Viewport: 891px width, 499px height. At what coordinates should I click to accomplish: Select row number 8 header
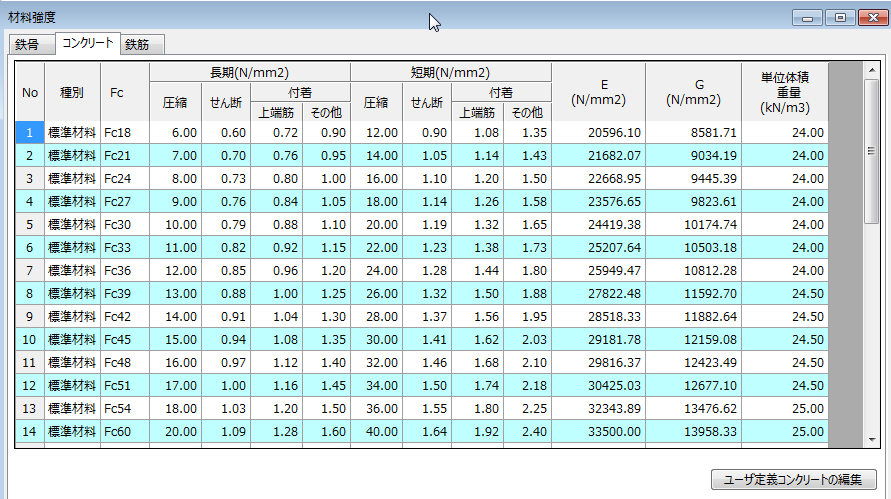pos(30,293)
